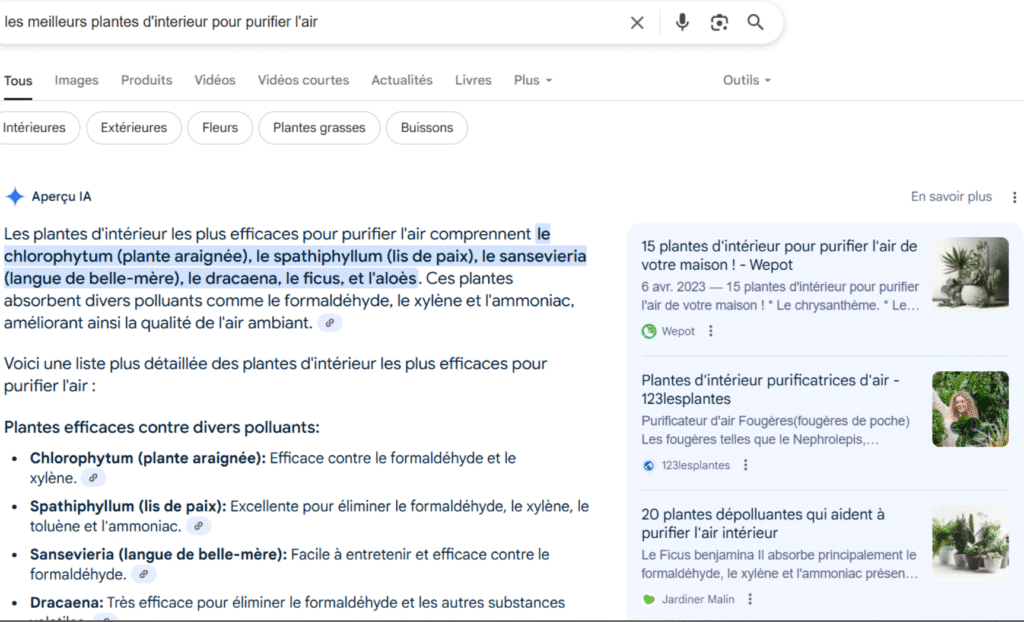Click the 'Voici une liste plus détaillée' paragraph
The image size is (1024, 622).
[x=276, y=374]
